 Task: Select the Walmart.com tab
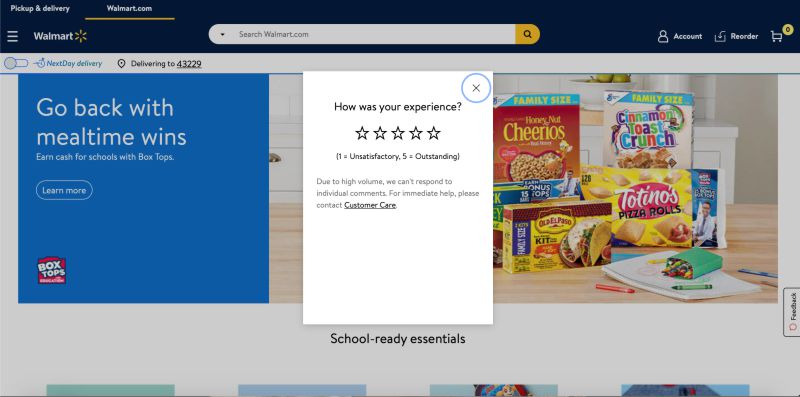129,8
